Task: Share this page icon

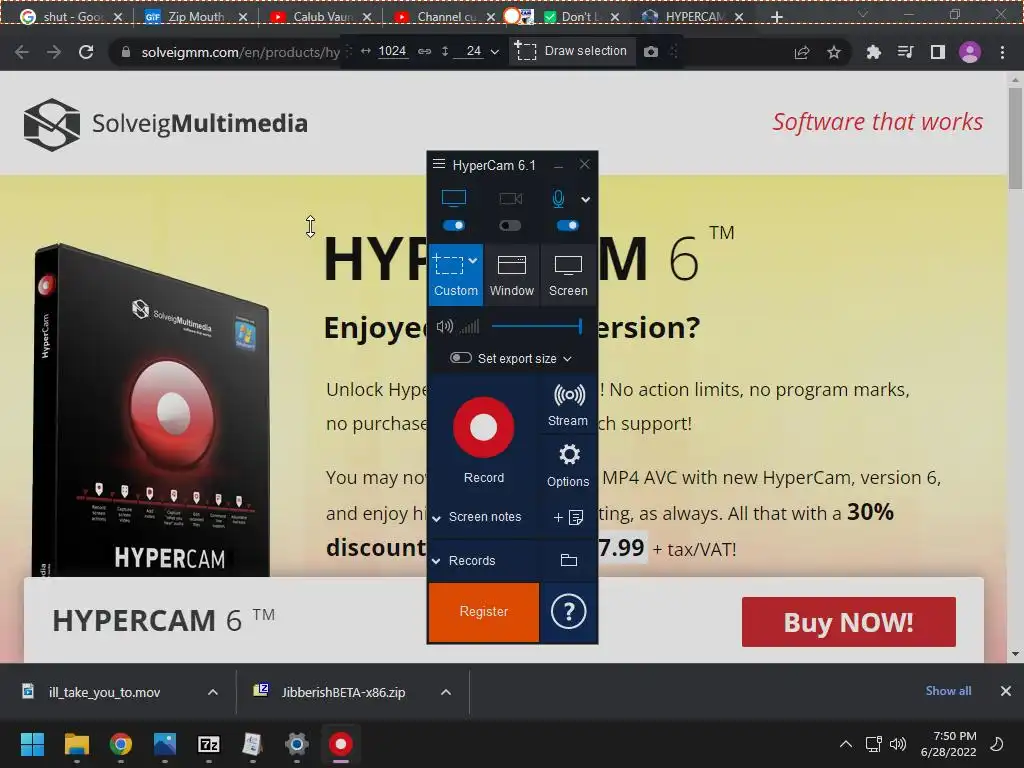Action: [x=802, y=52]
